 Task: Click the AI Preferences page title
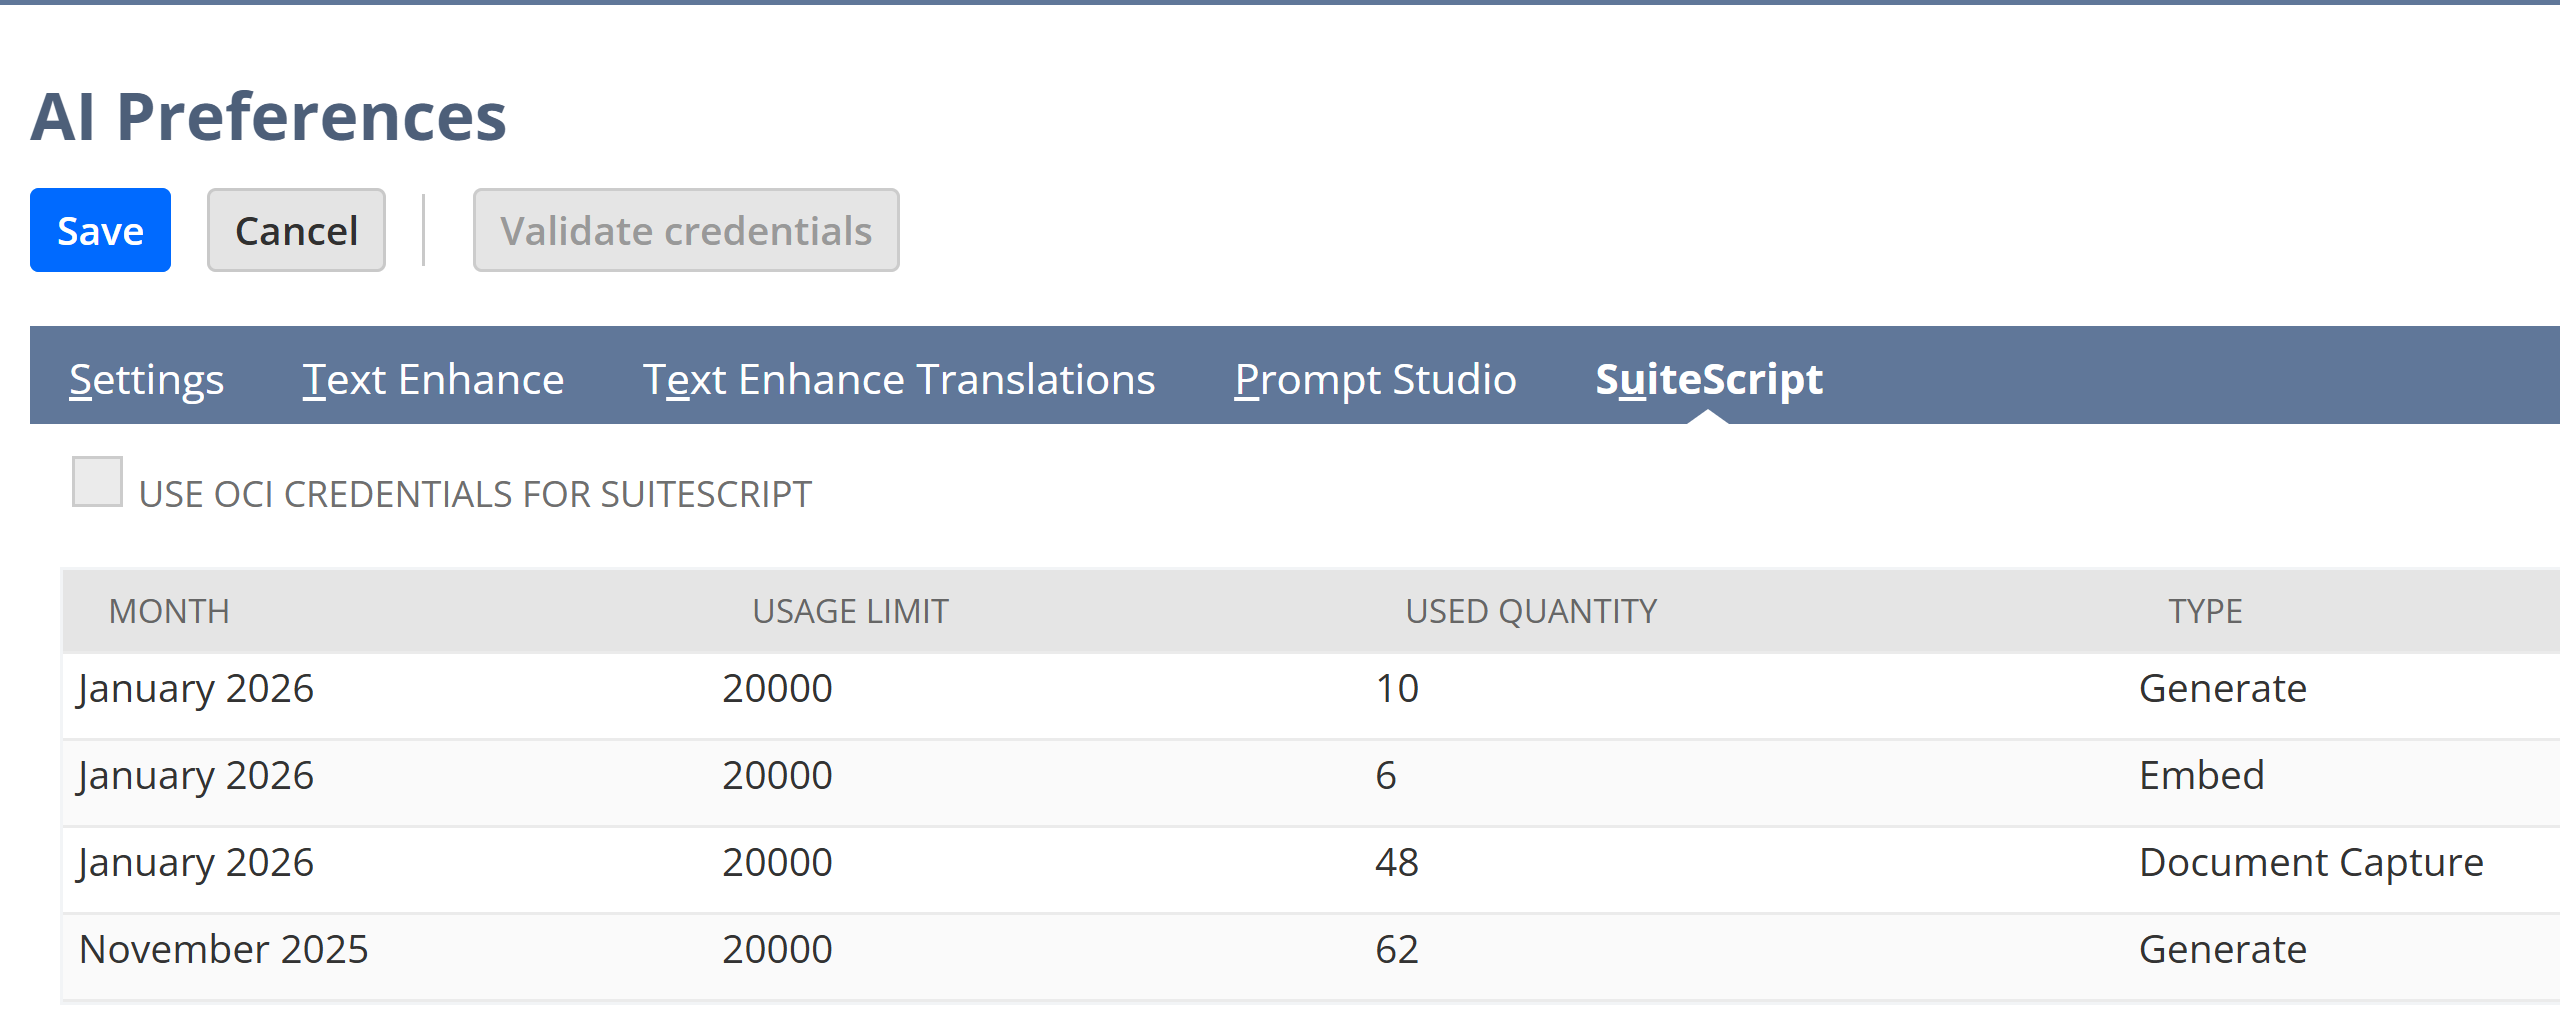coord(268,117)
